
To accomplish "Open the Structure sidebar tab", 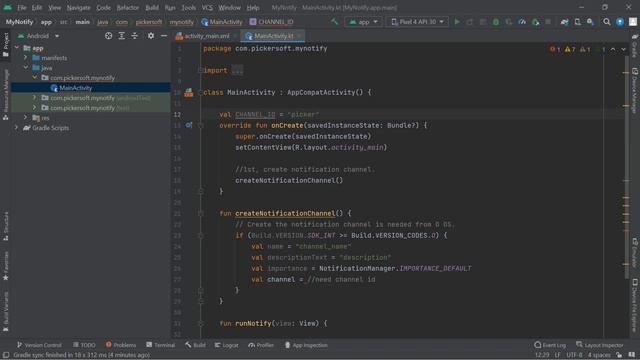I will (x=6, y=226).
